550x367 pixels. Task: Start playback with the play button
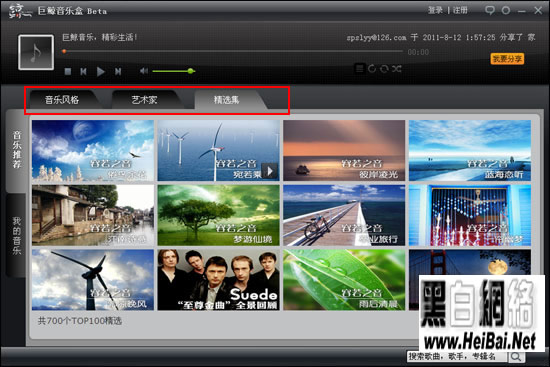coord(101,72)
